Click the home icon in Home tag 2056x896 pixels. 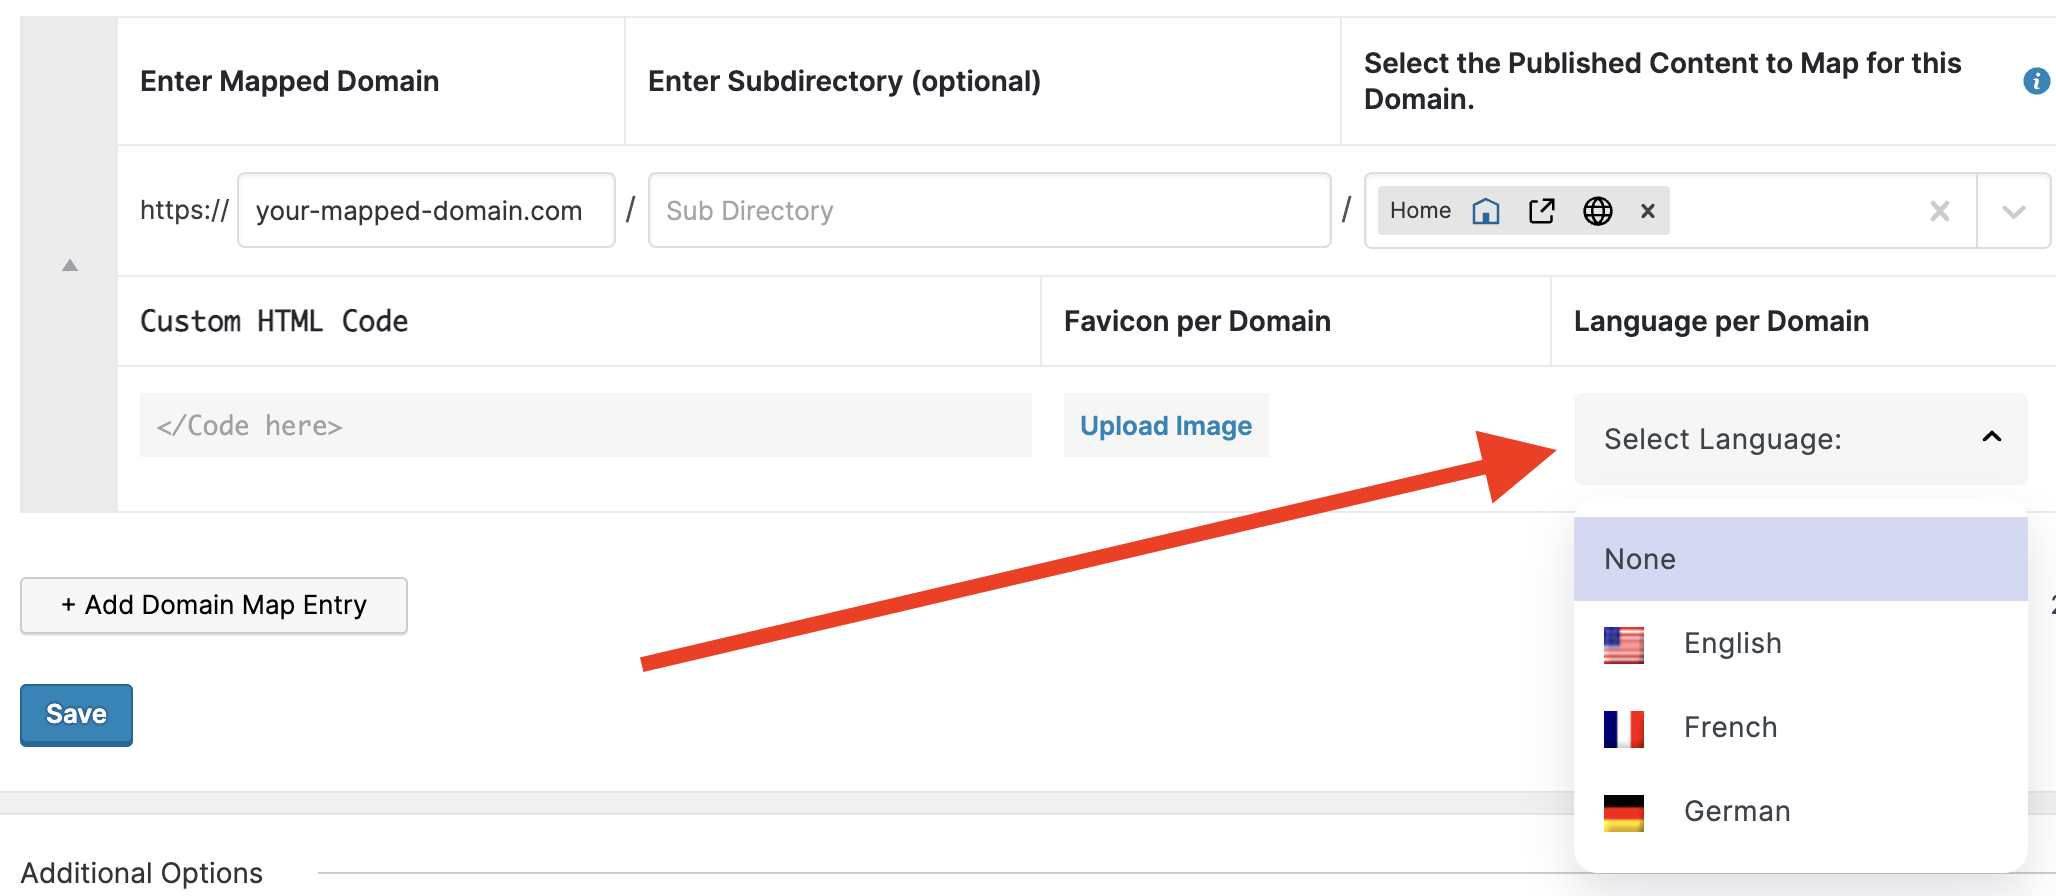pos(1486,211)
